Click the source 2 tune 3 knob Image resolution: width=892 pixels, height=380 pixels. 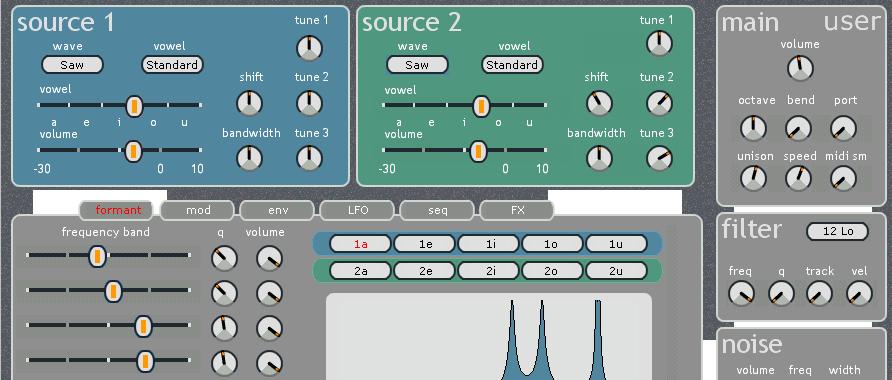[x=659, y=158]
